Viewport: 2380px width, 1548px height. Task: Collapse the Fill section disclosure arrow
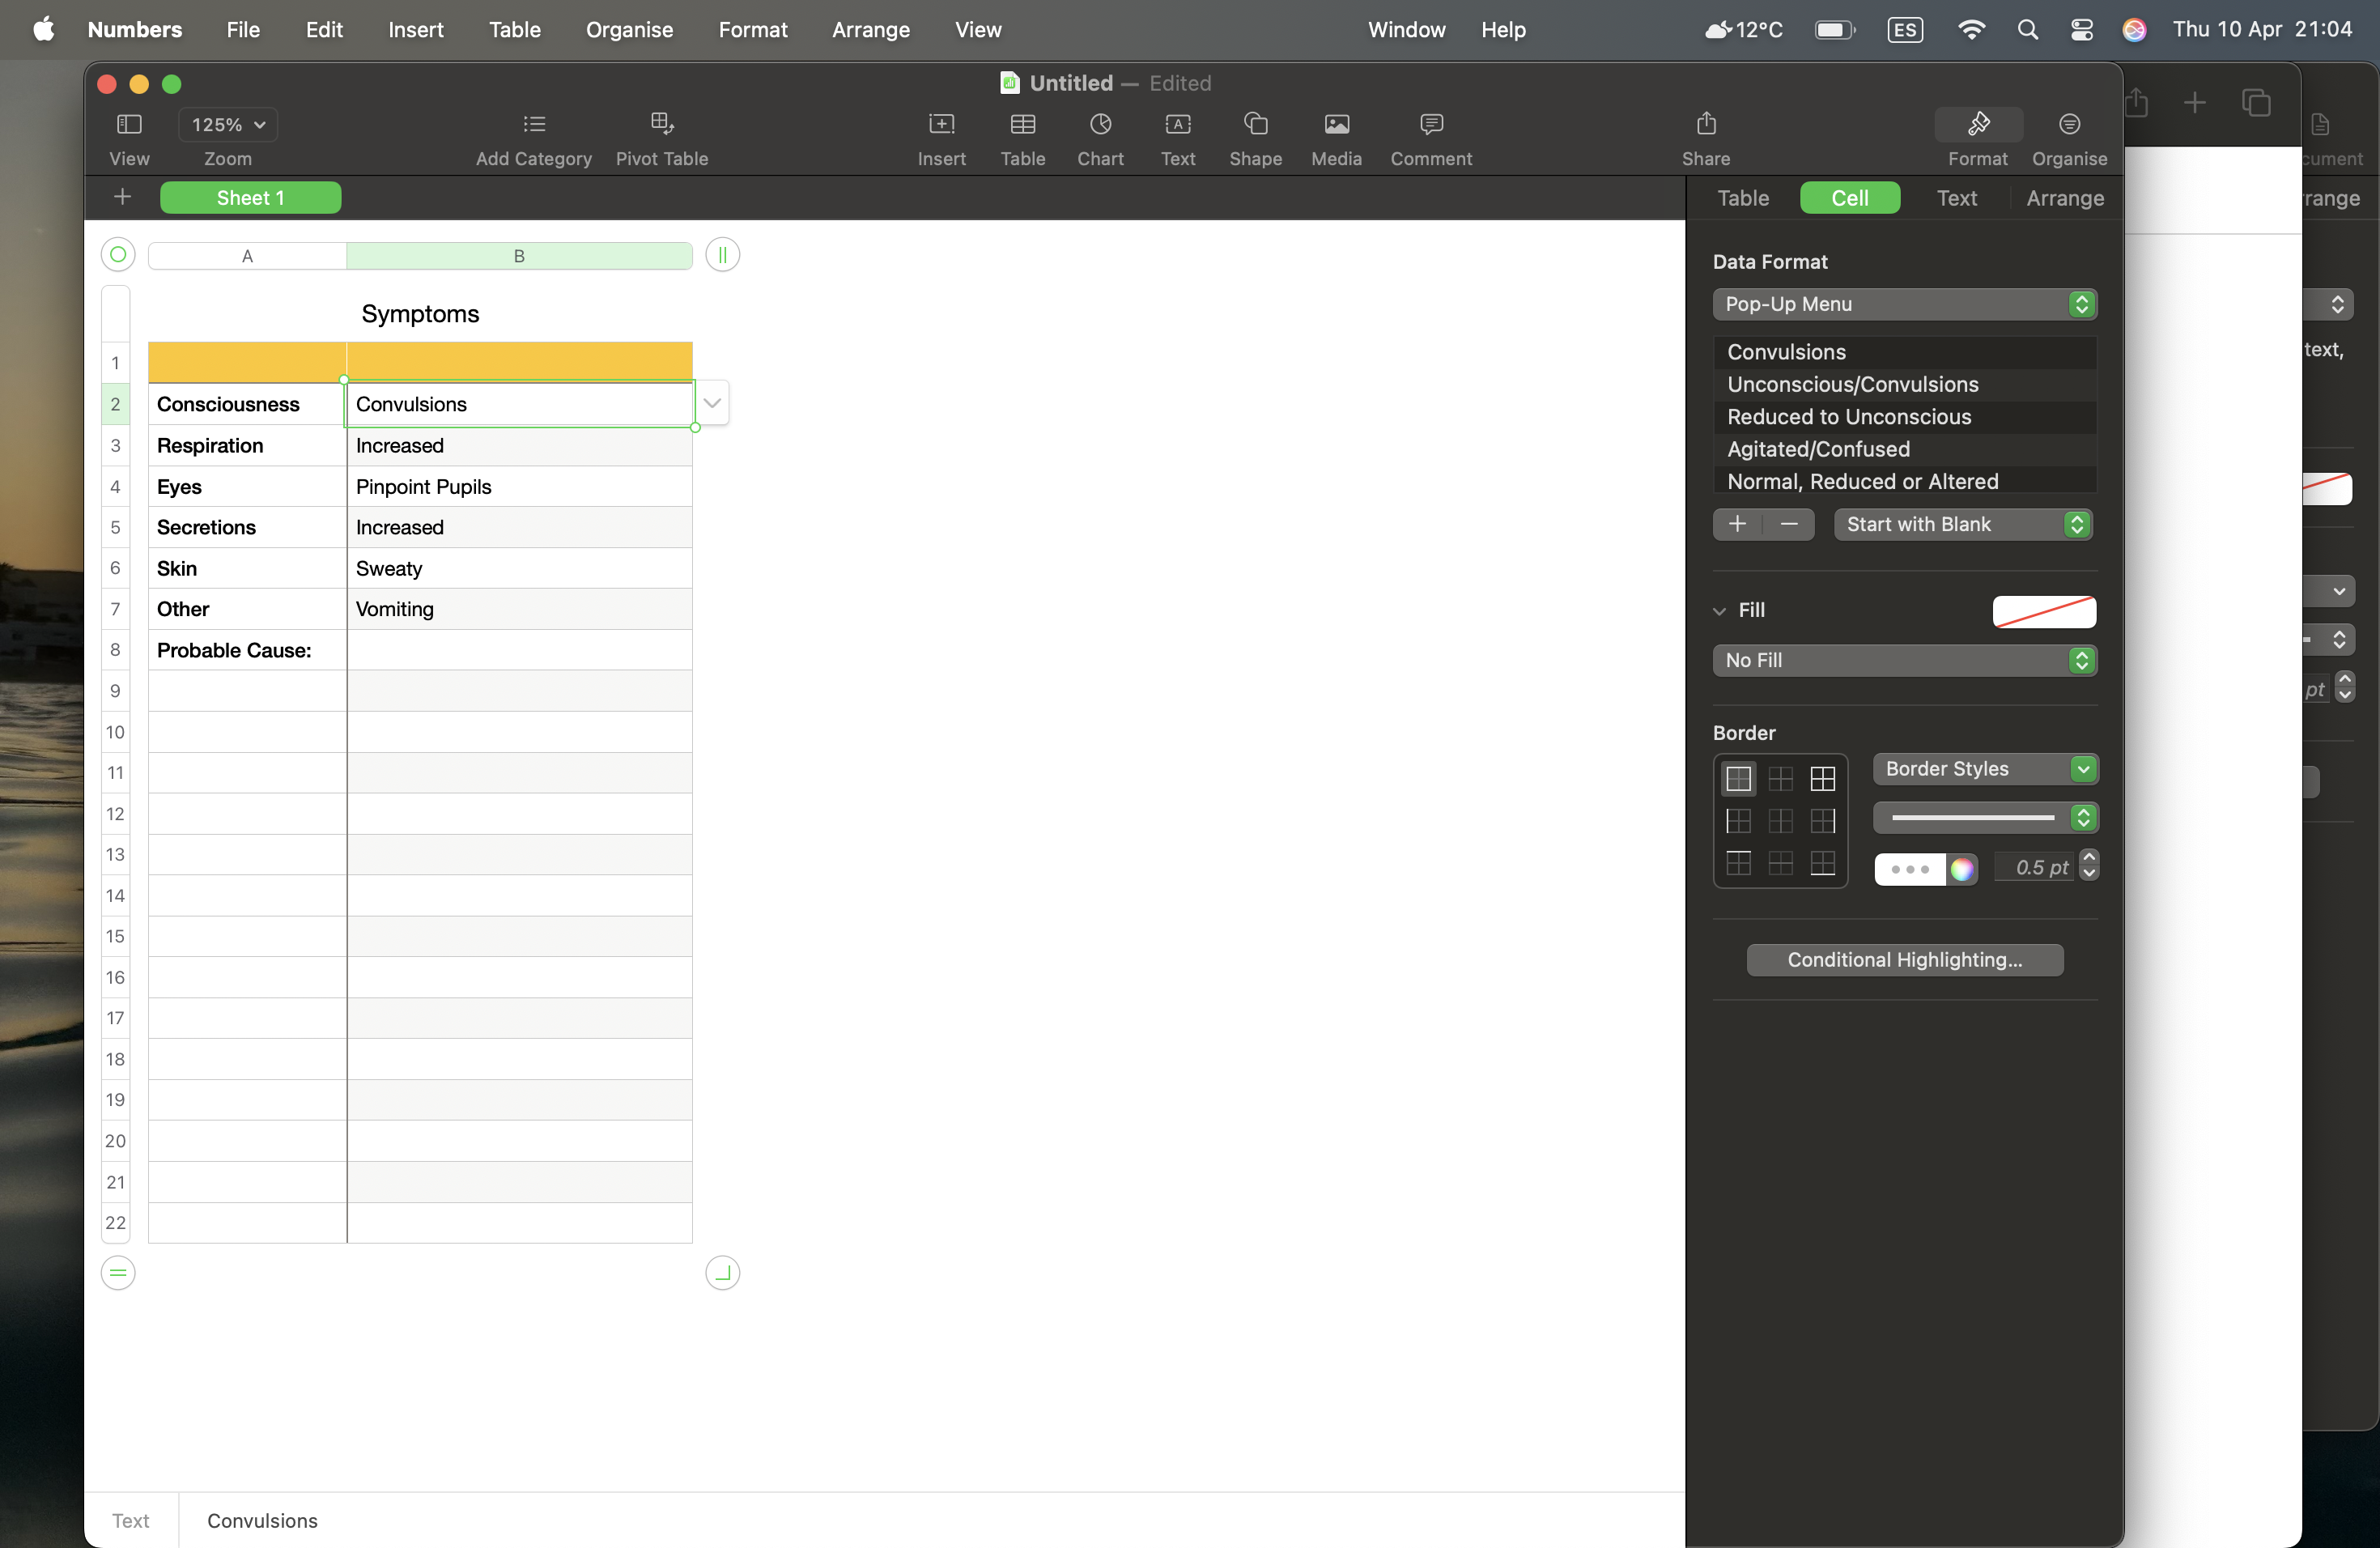tap(1720, 611)
